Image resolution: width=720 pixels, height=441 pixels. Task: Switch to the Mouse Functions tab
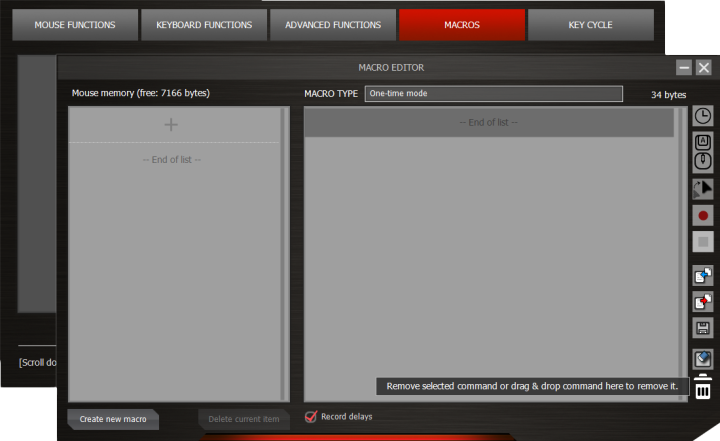click(x=75, y=25)
